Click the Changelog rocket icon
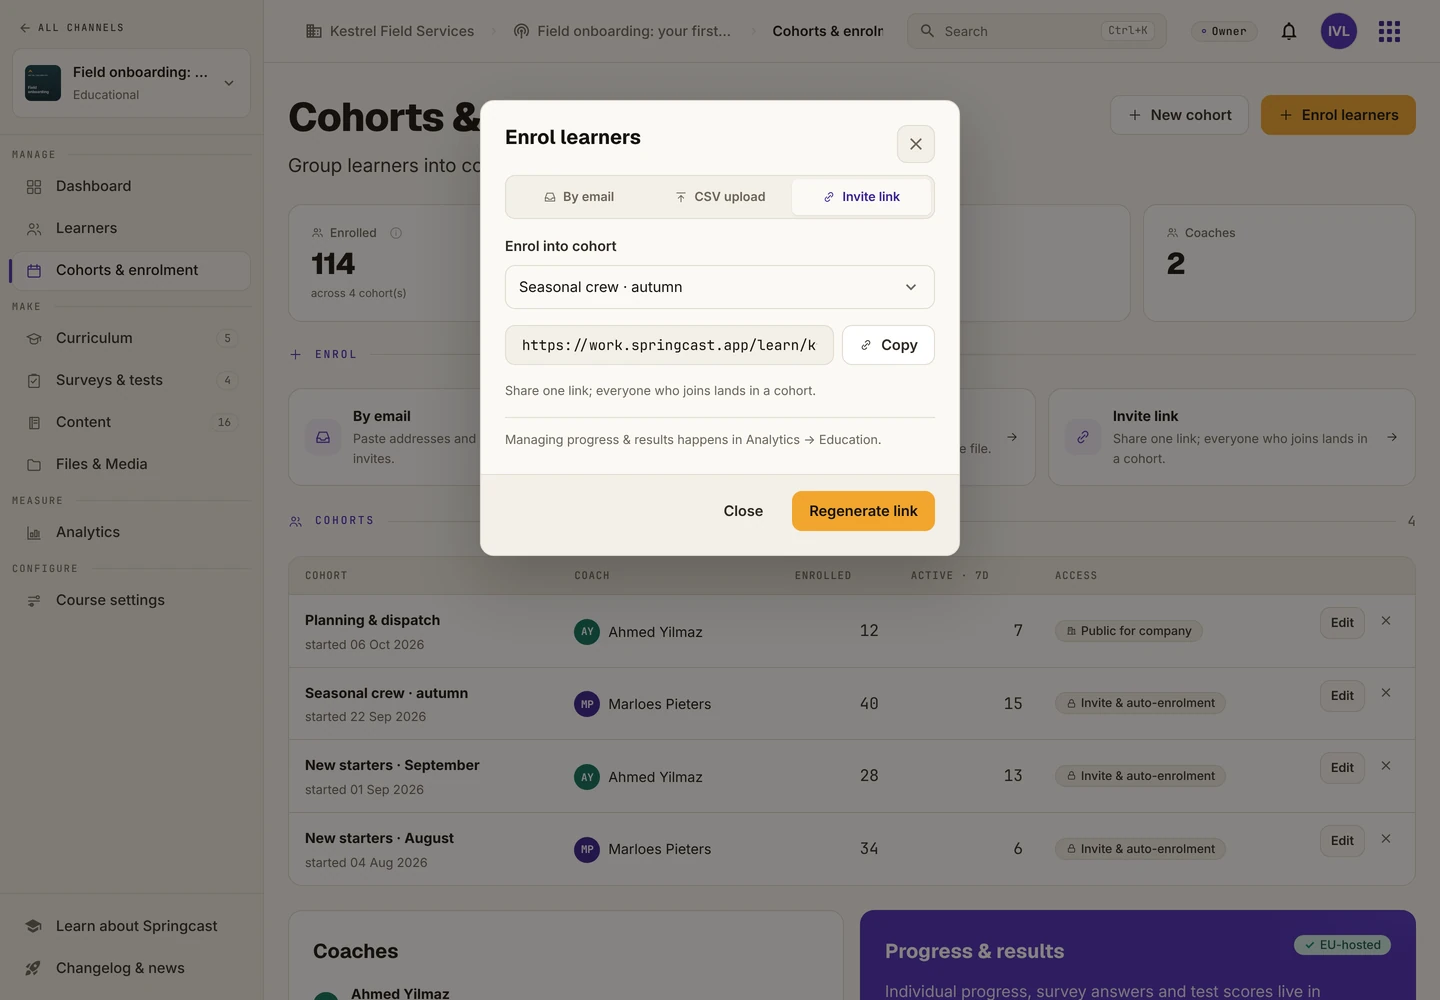Image resolution: width=1440 pixels, height=1000 pixels. (x=34, y=968)
